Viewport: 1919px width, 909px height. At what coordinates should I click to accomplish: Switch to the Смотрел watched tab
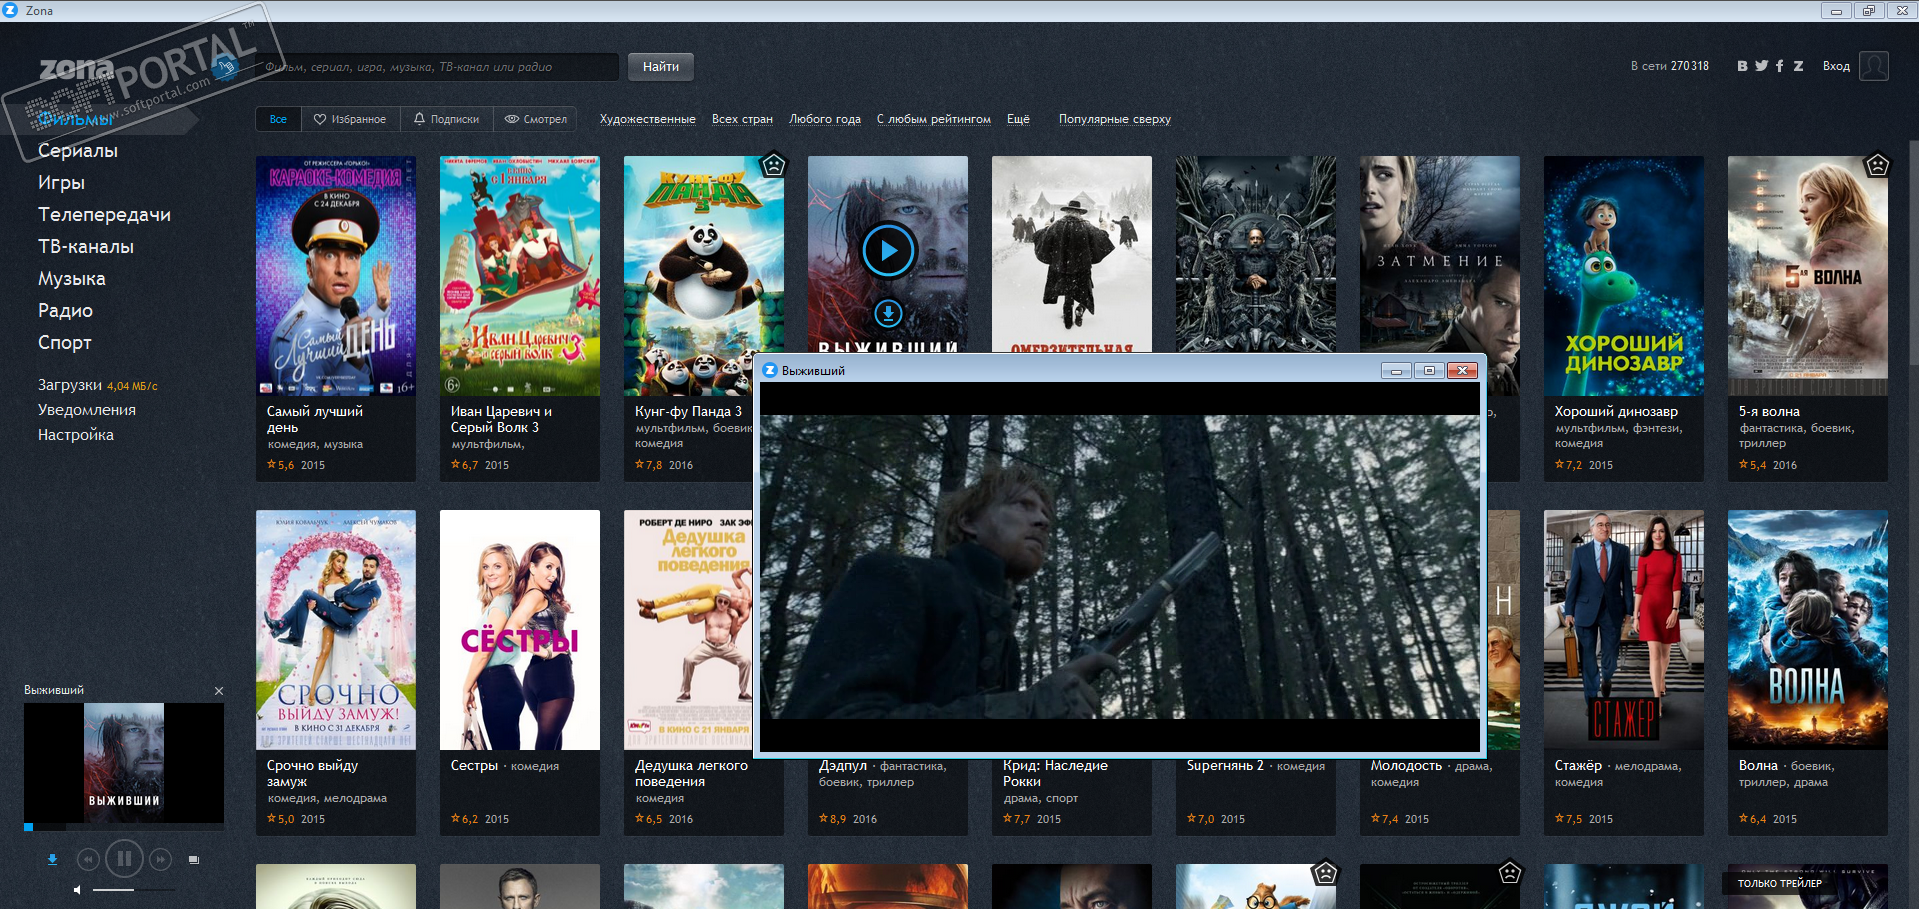535,119
